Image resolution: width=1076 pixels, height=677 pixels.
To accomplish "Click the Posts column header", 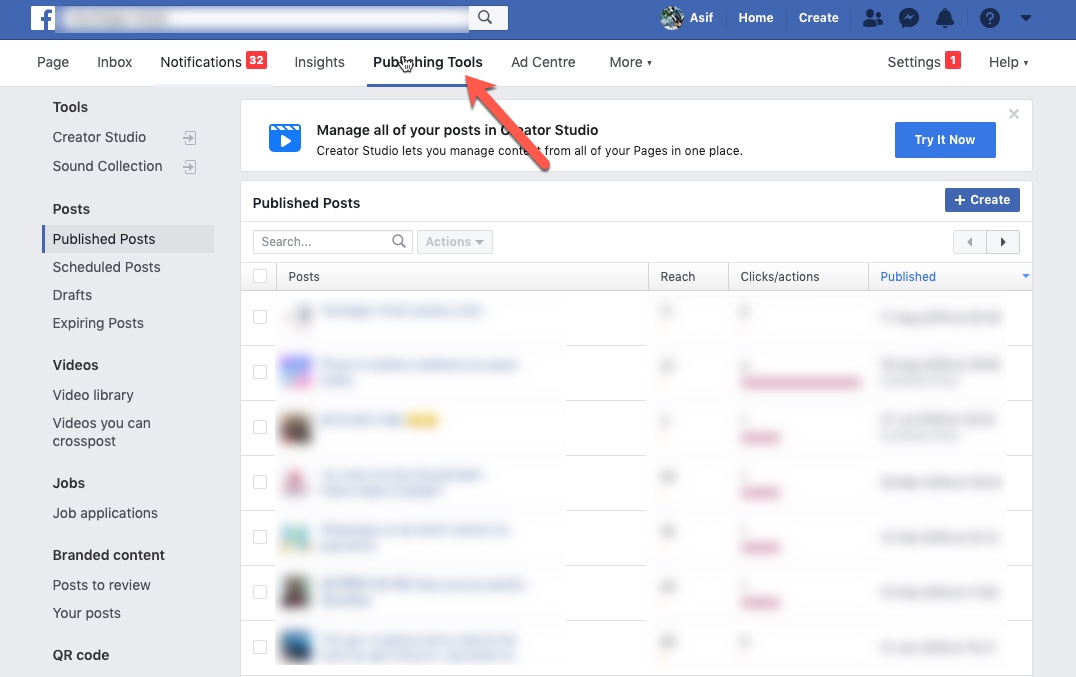I will pos(463,276).
